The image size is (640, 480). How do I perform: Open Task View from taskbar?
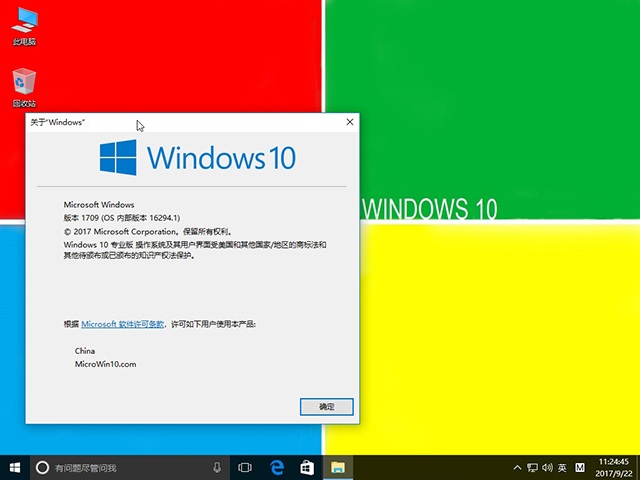click(x=245, y=467)
